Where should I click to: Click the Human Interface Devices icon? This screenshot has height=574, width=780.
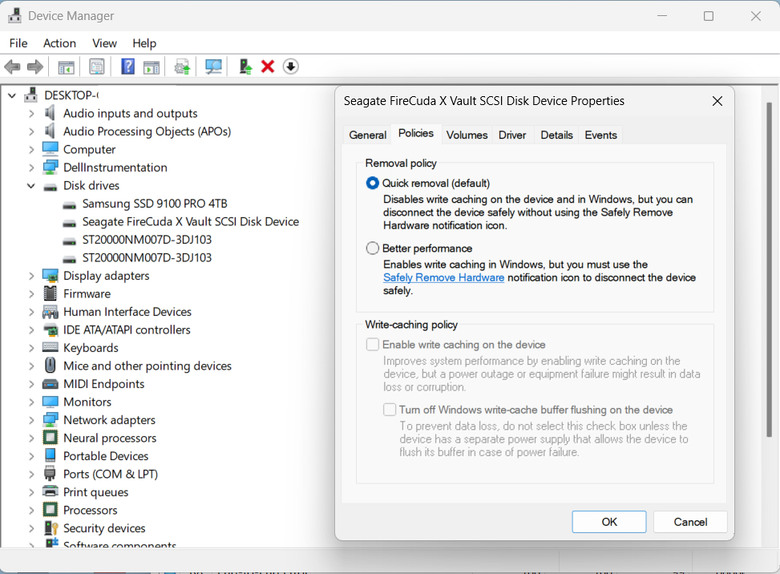tap(50, 312)
